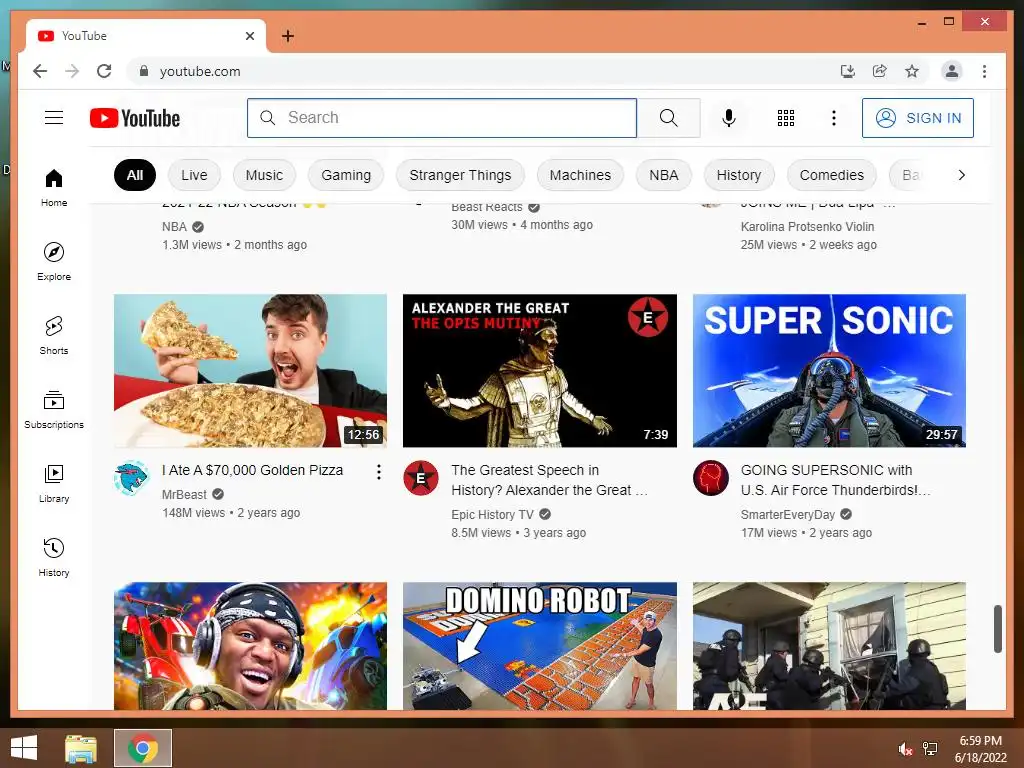Click the SIGN IN button

(918, 118)
